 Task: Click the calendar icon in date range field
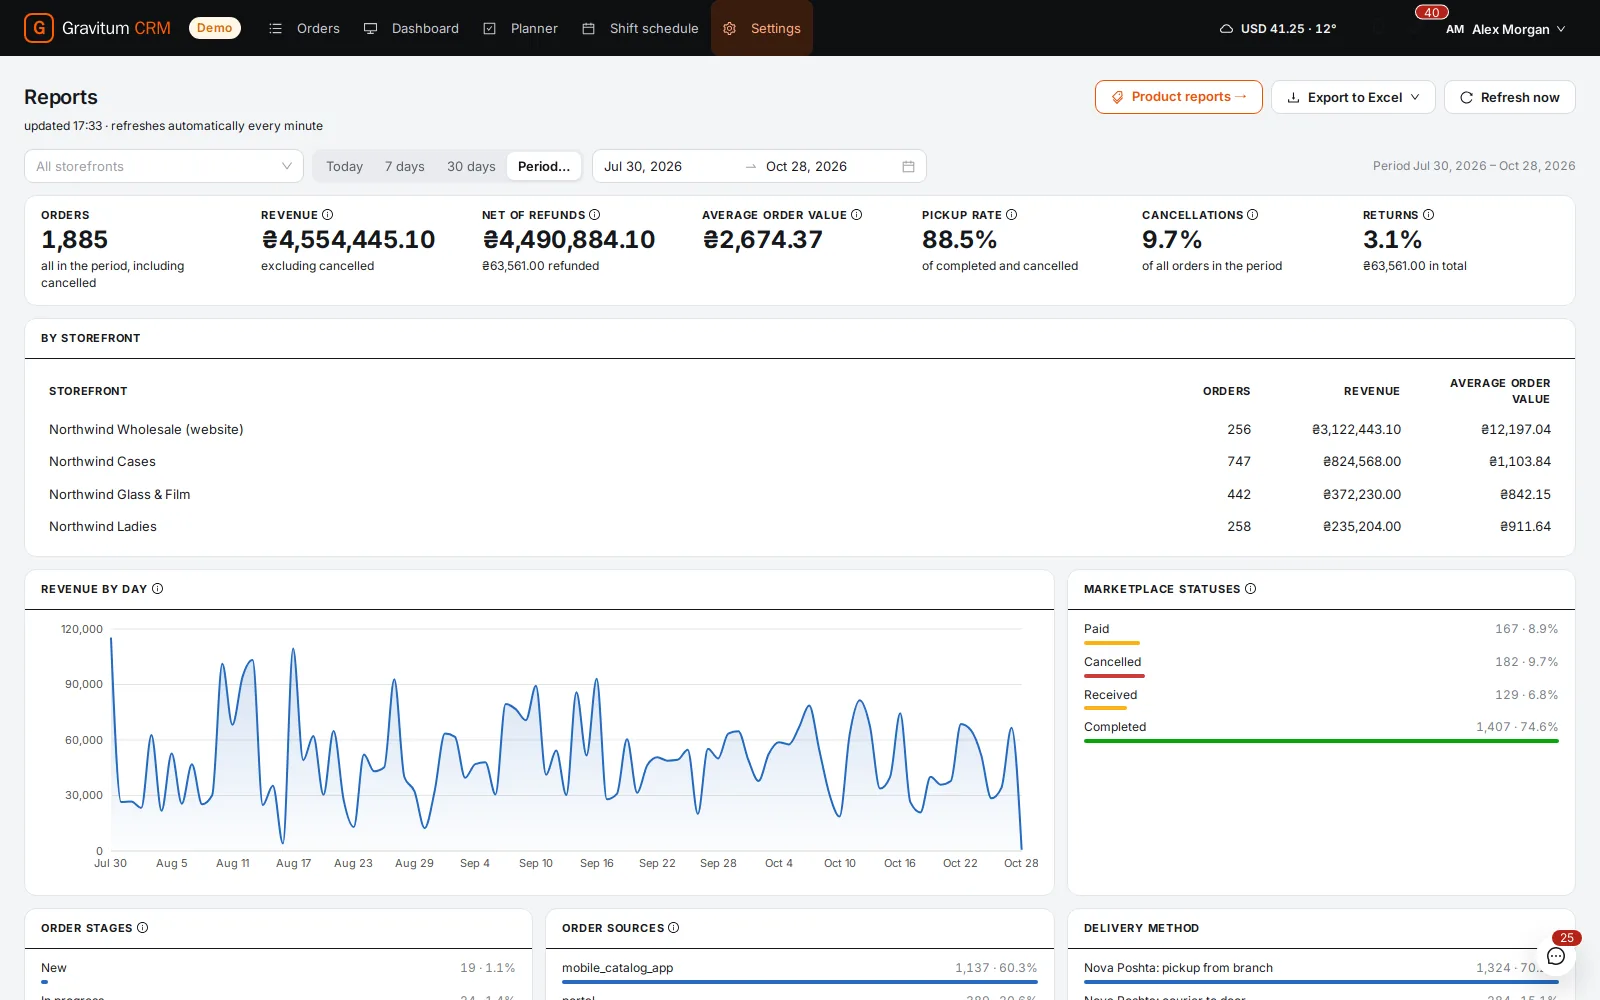[908, 167]
